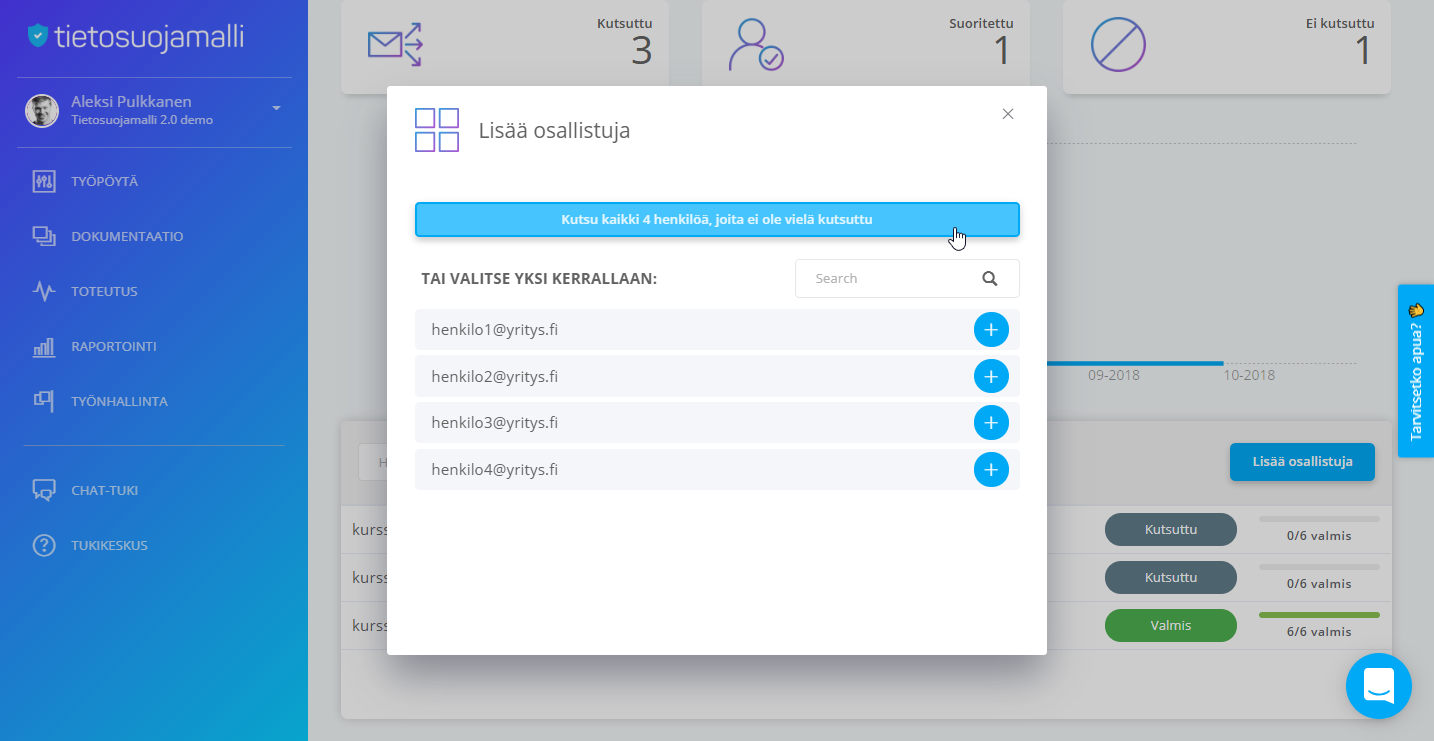
Task: Open the chat bubble widget icon
Action: click(x=1379, y=686)
